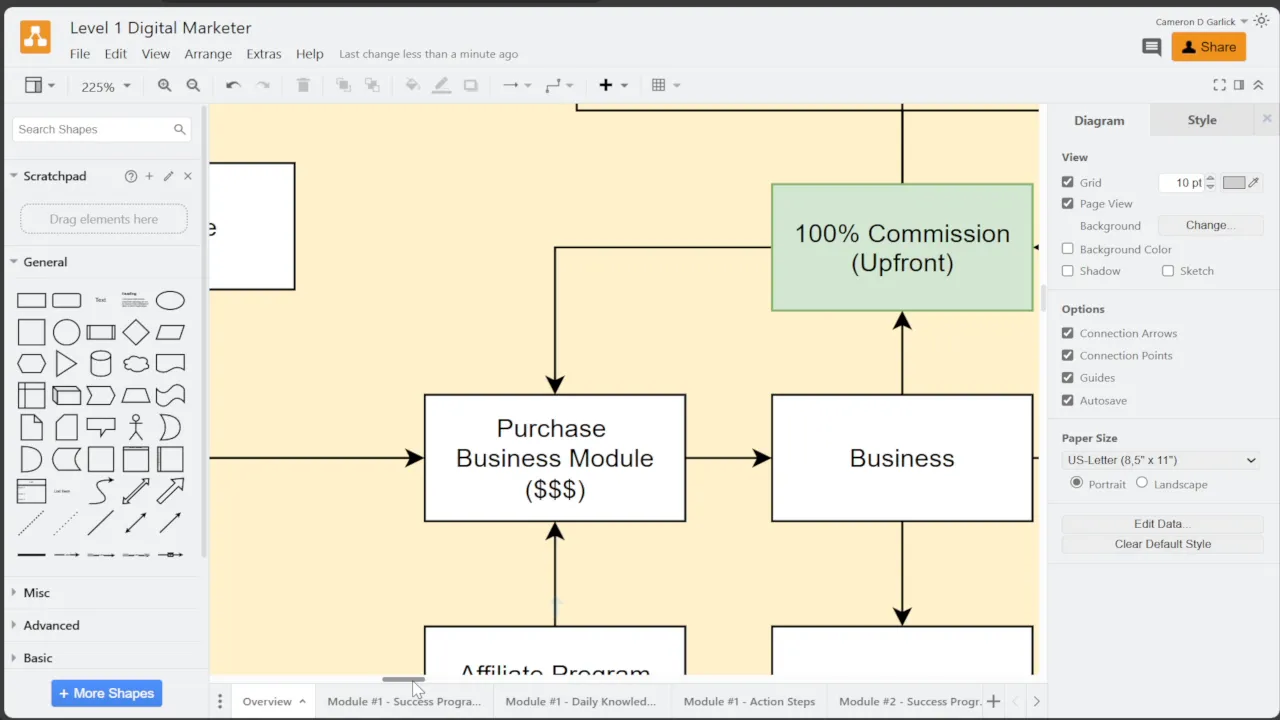Switch to Module #1 - Daily Knowledge page tab
This screenshot has width=1280, height=720.
click(580, 701)
